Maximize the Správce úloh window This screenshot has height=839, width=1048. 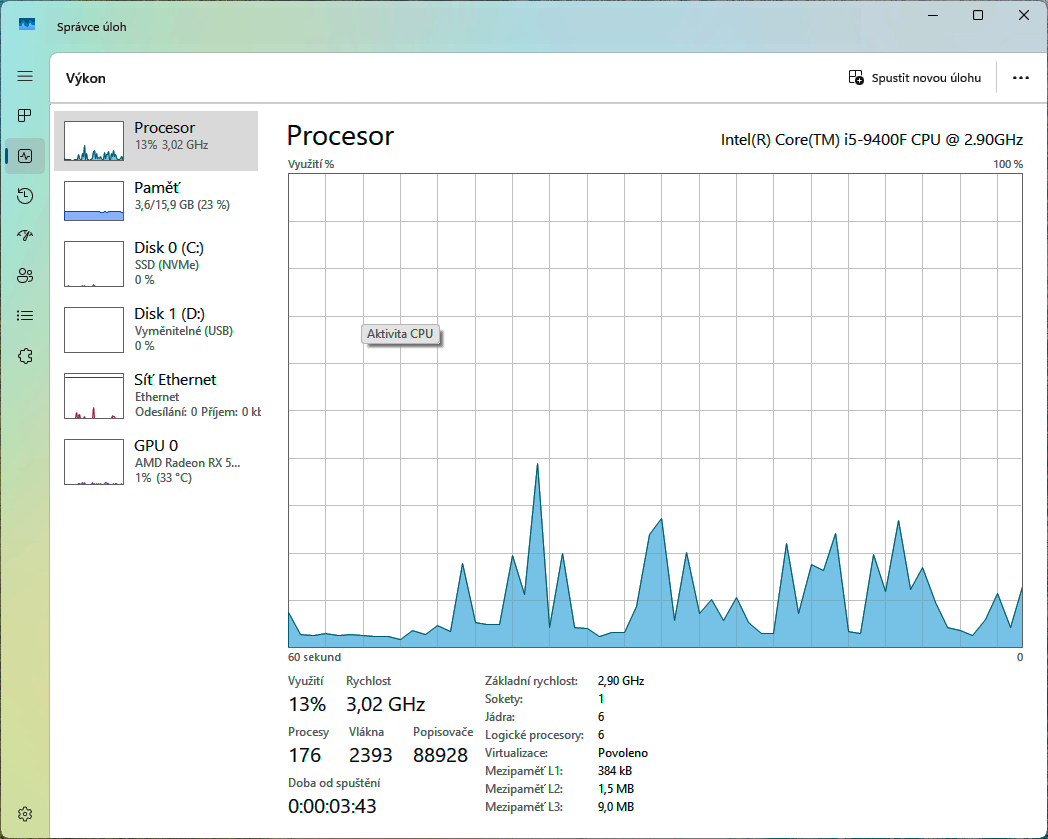click(x=978, y=15)
